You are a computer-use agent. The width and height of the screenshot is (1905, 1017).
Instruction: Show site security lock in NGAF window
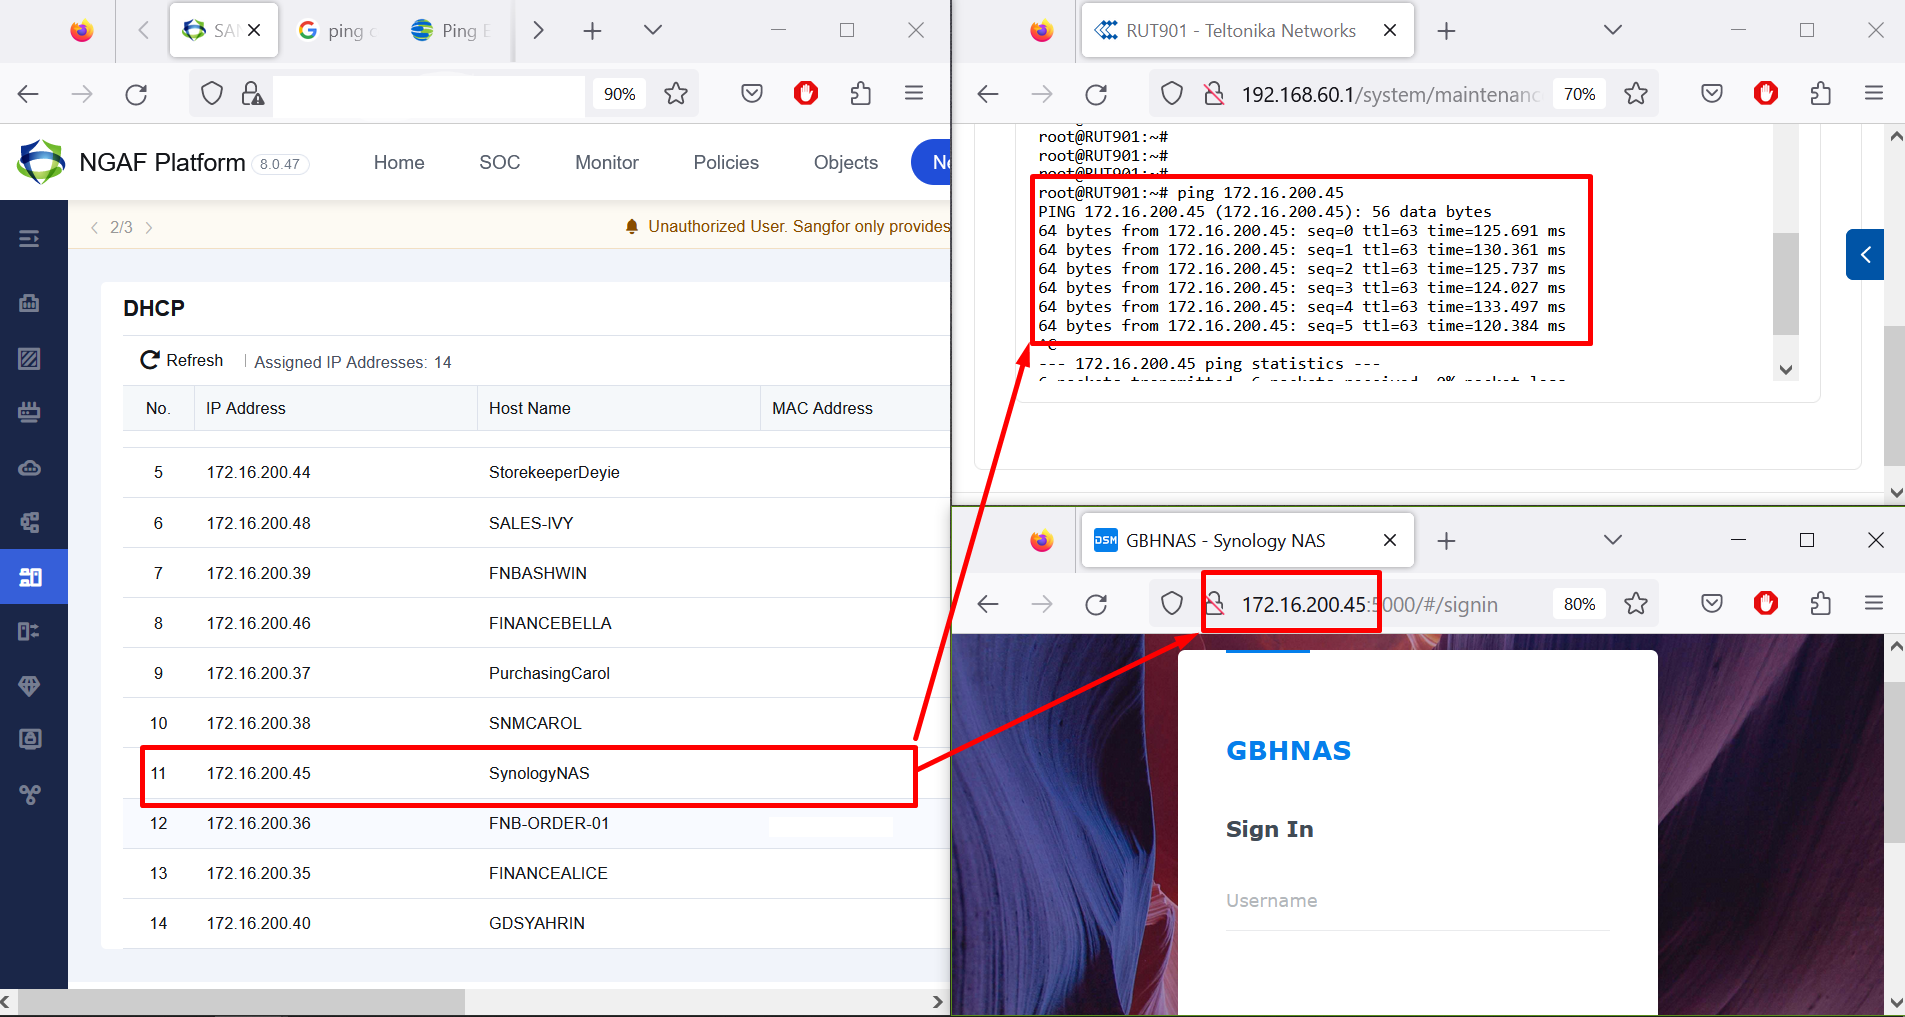click(252, 94)
